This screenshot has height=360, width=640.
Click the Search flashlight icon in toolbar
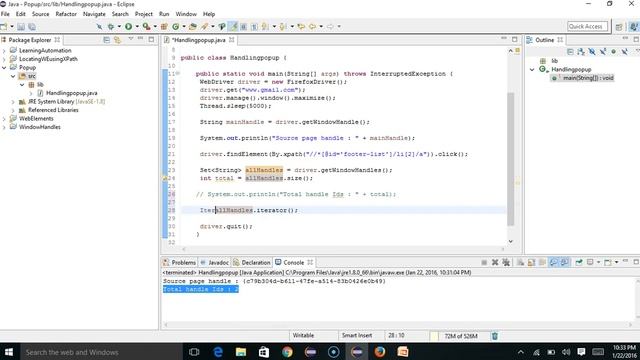204,27
